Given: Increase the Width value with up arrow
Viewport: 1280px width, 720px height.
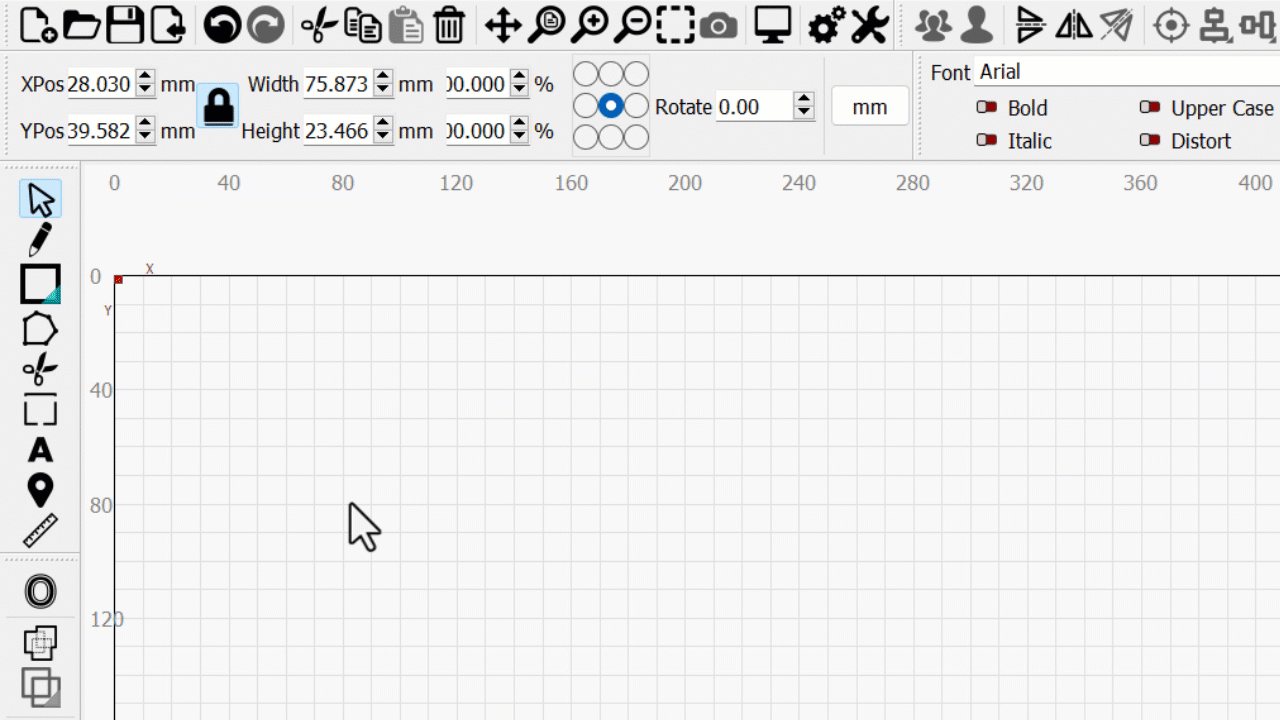Looking at the screenshot, I should (x=383, y=78).
